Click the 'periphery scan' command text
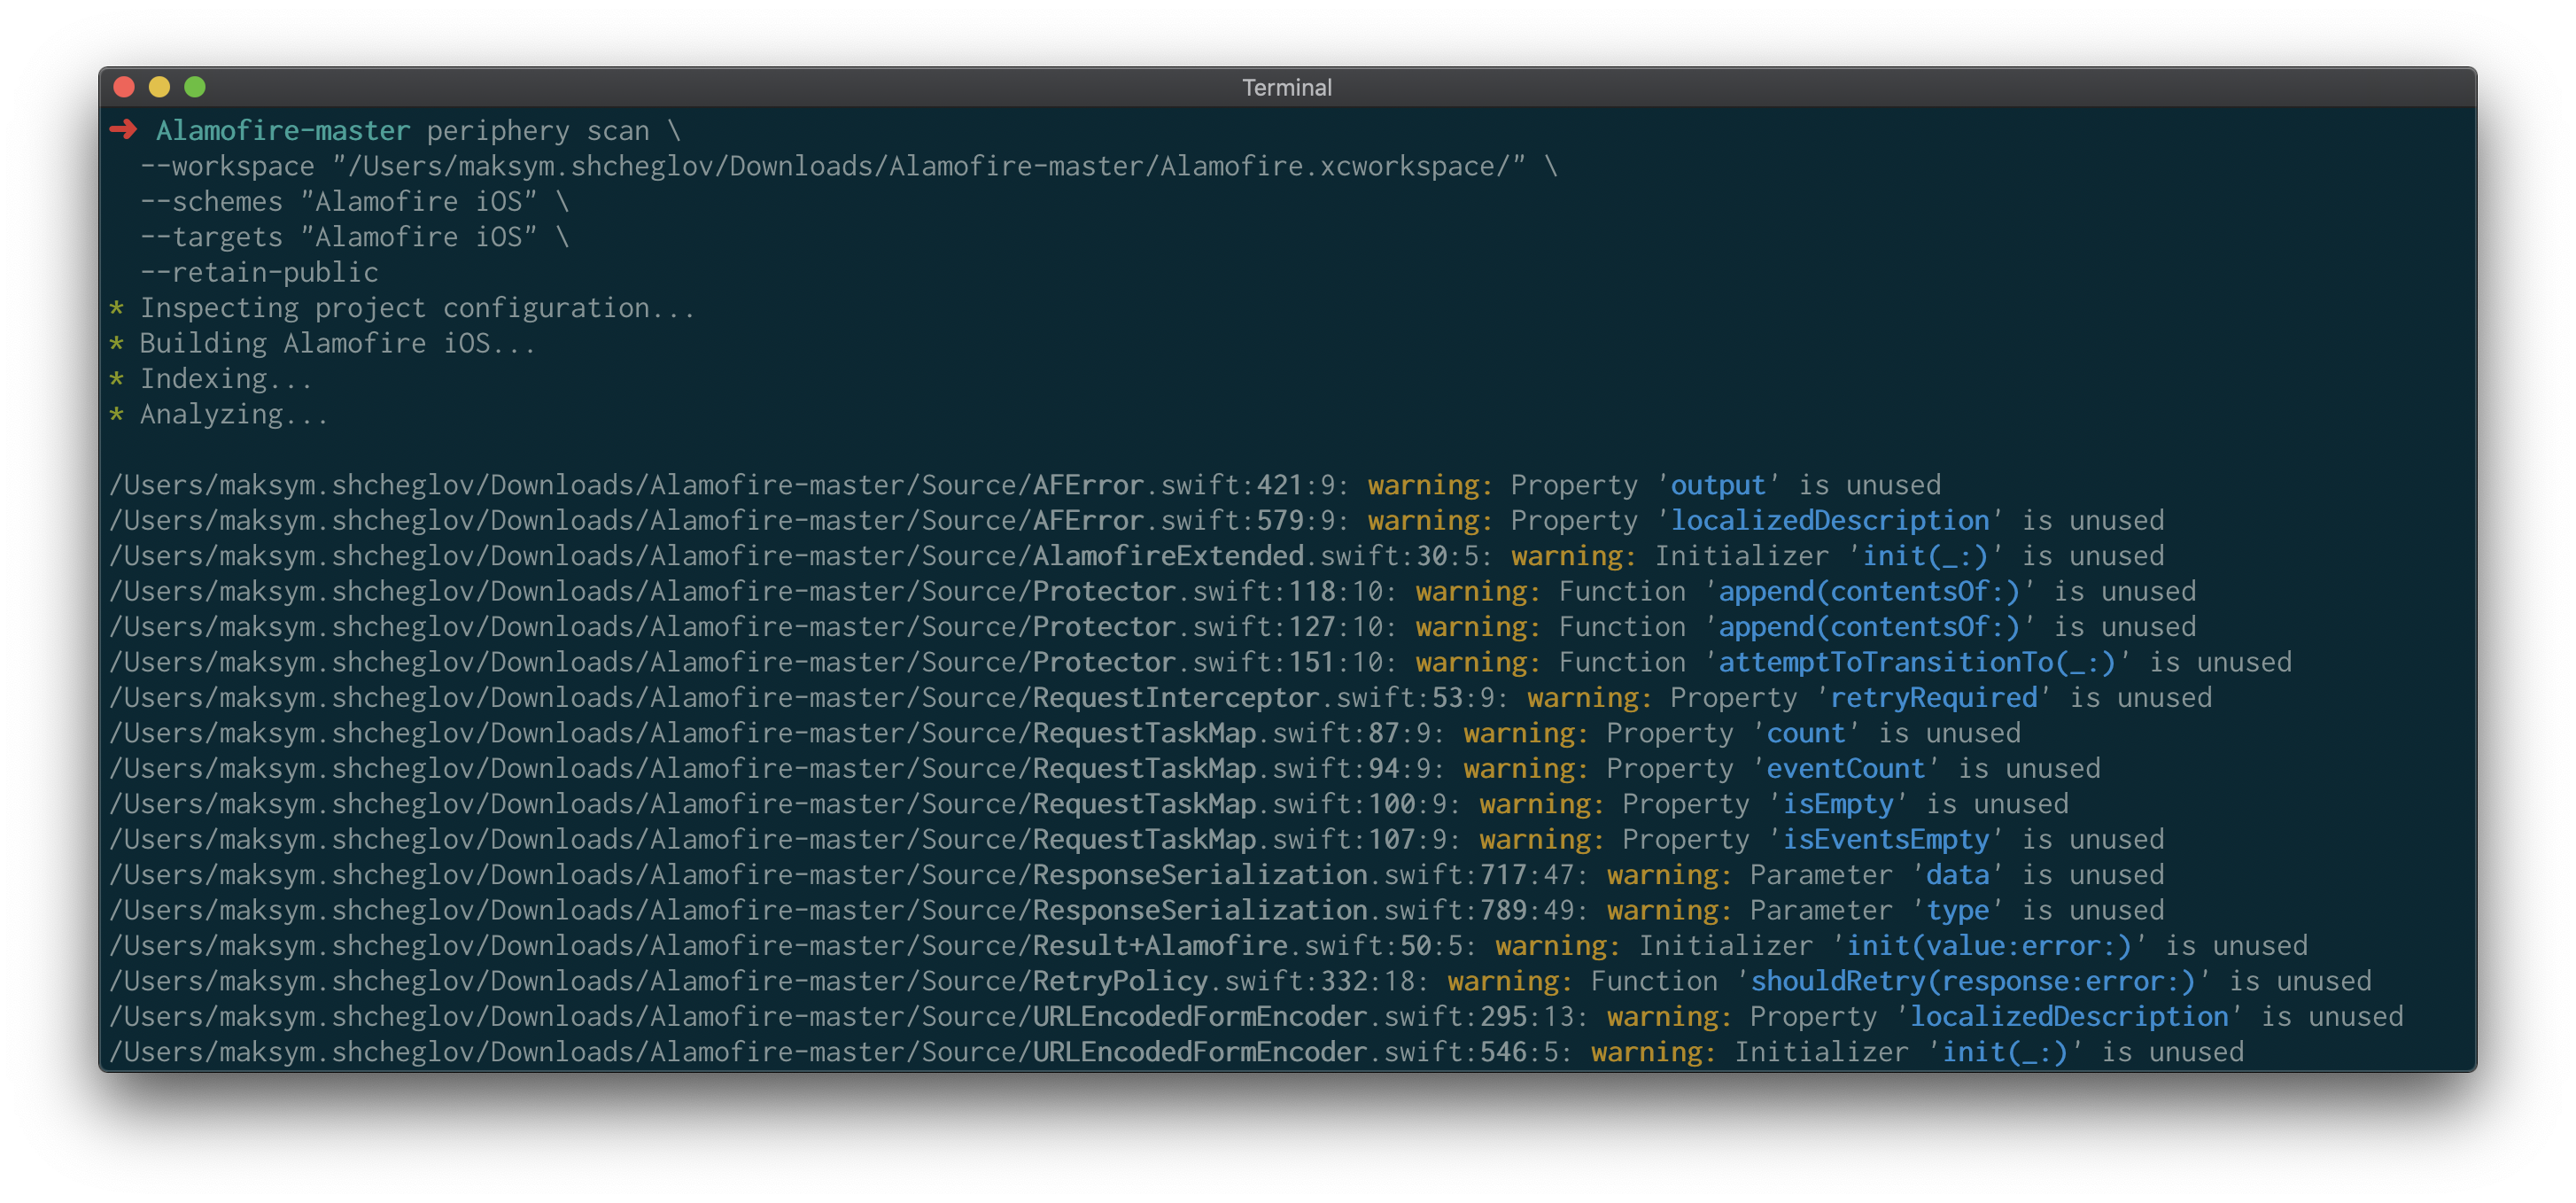Image resolution: width=2576 pixels, height=1203 pixels. click(538, 131)
